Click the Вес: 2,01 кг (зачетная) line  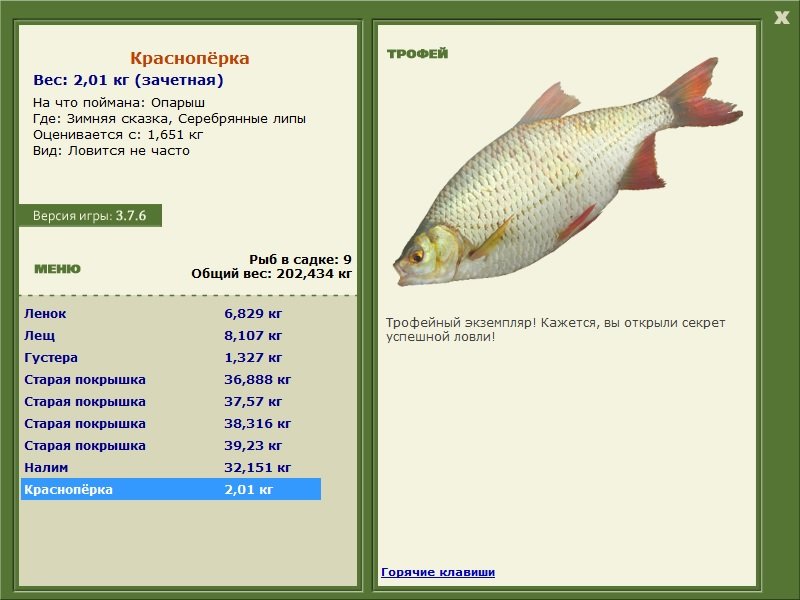pyautogui.click(x=128, y=80)
